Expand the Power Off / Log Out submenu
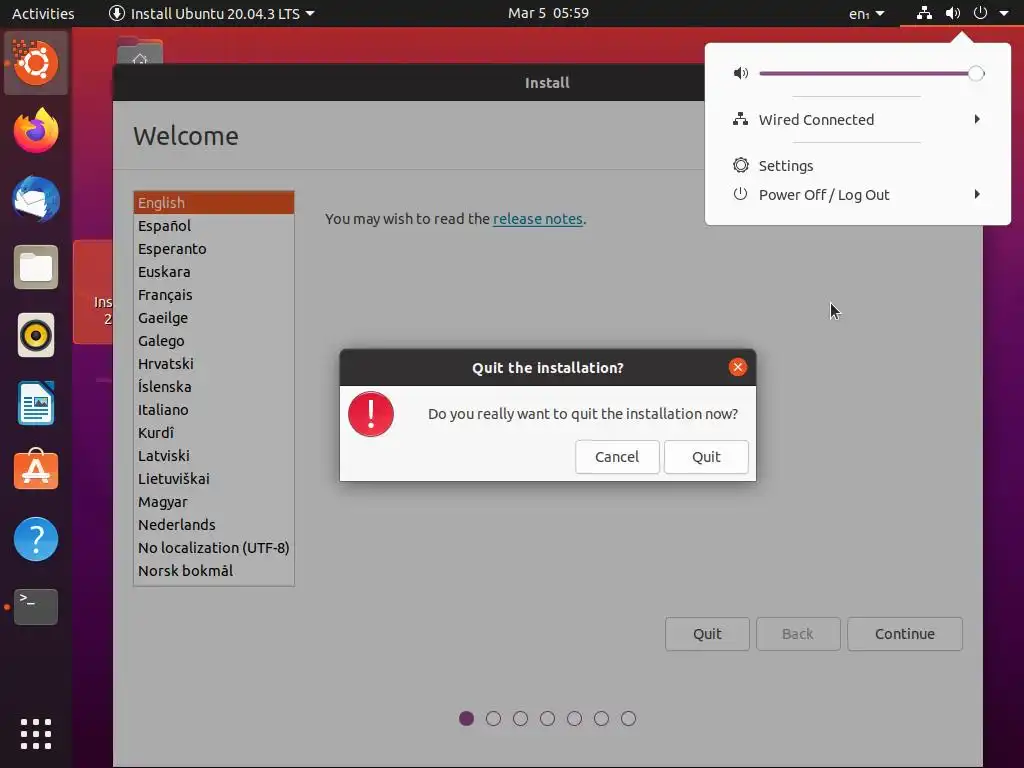This screenshot has height=768, width=1024. [x=857, y=195]
